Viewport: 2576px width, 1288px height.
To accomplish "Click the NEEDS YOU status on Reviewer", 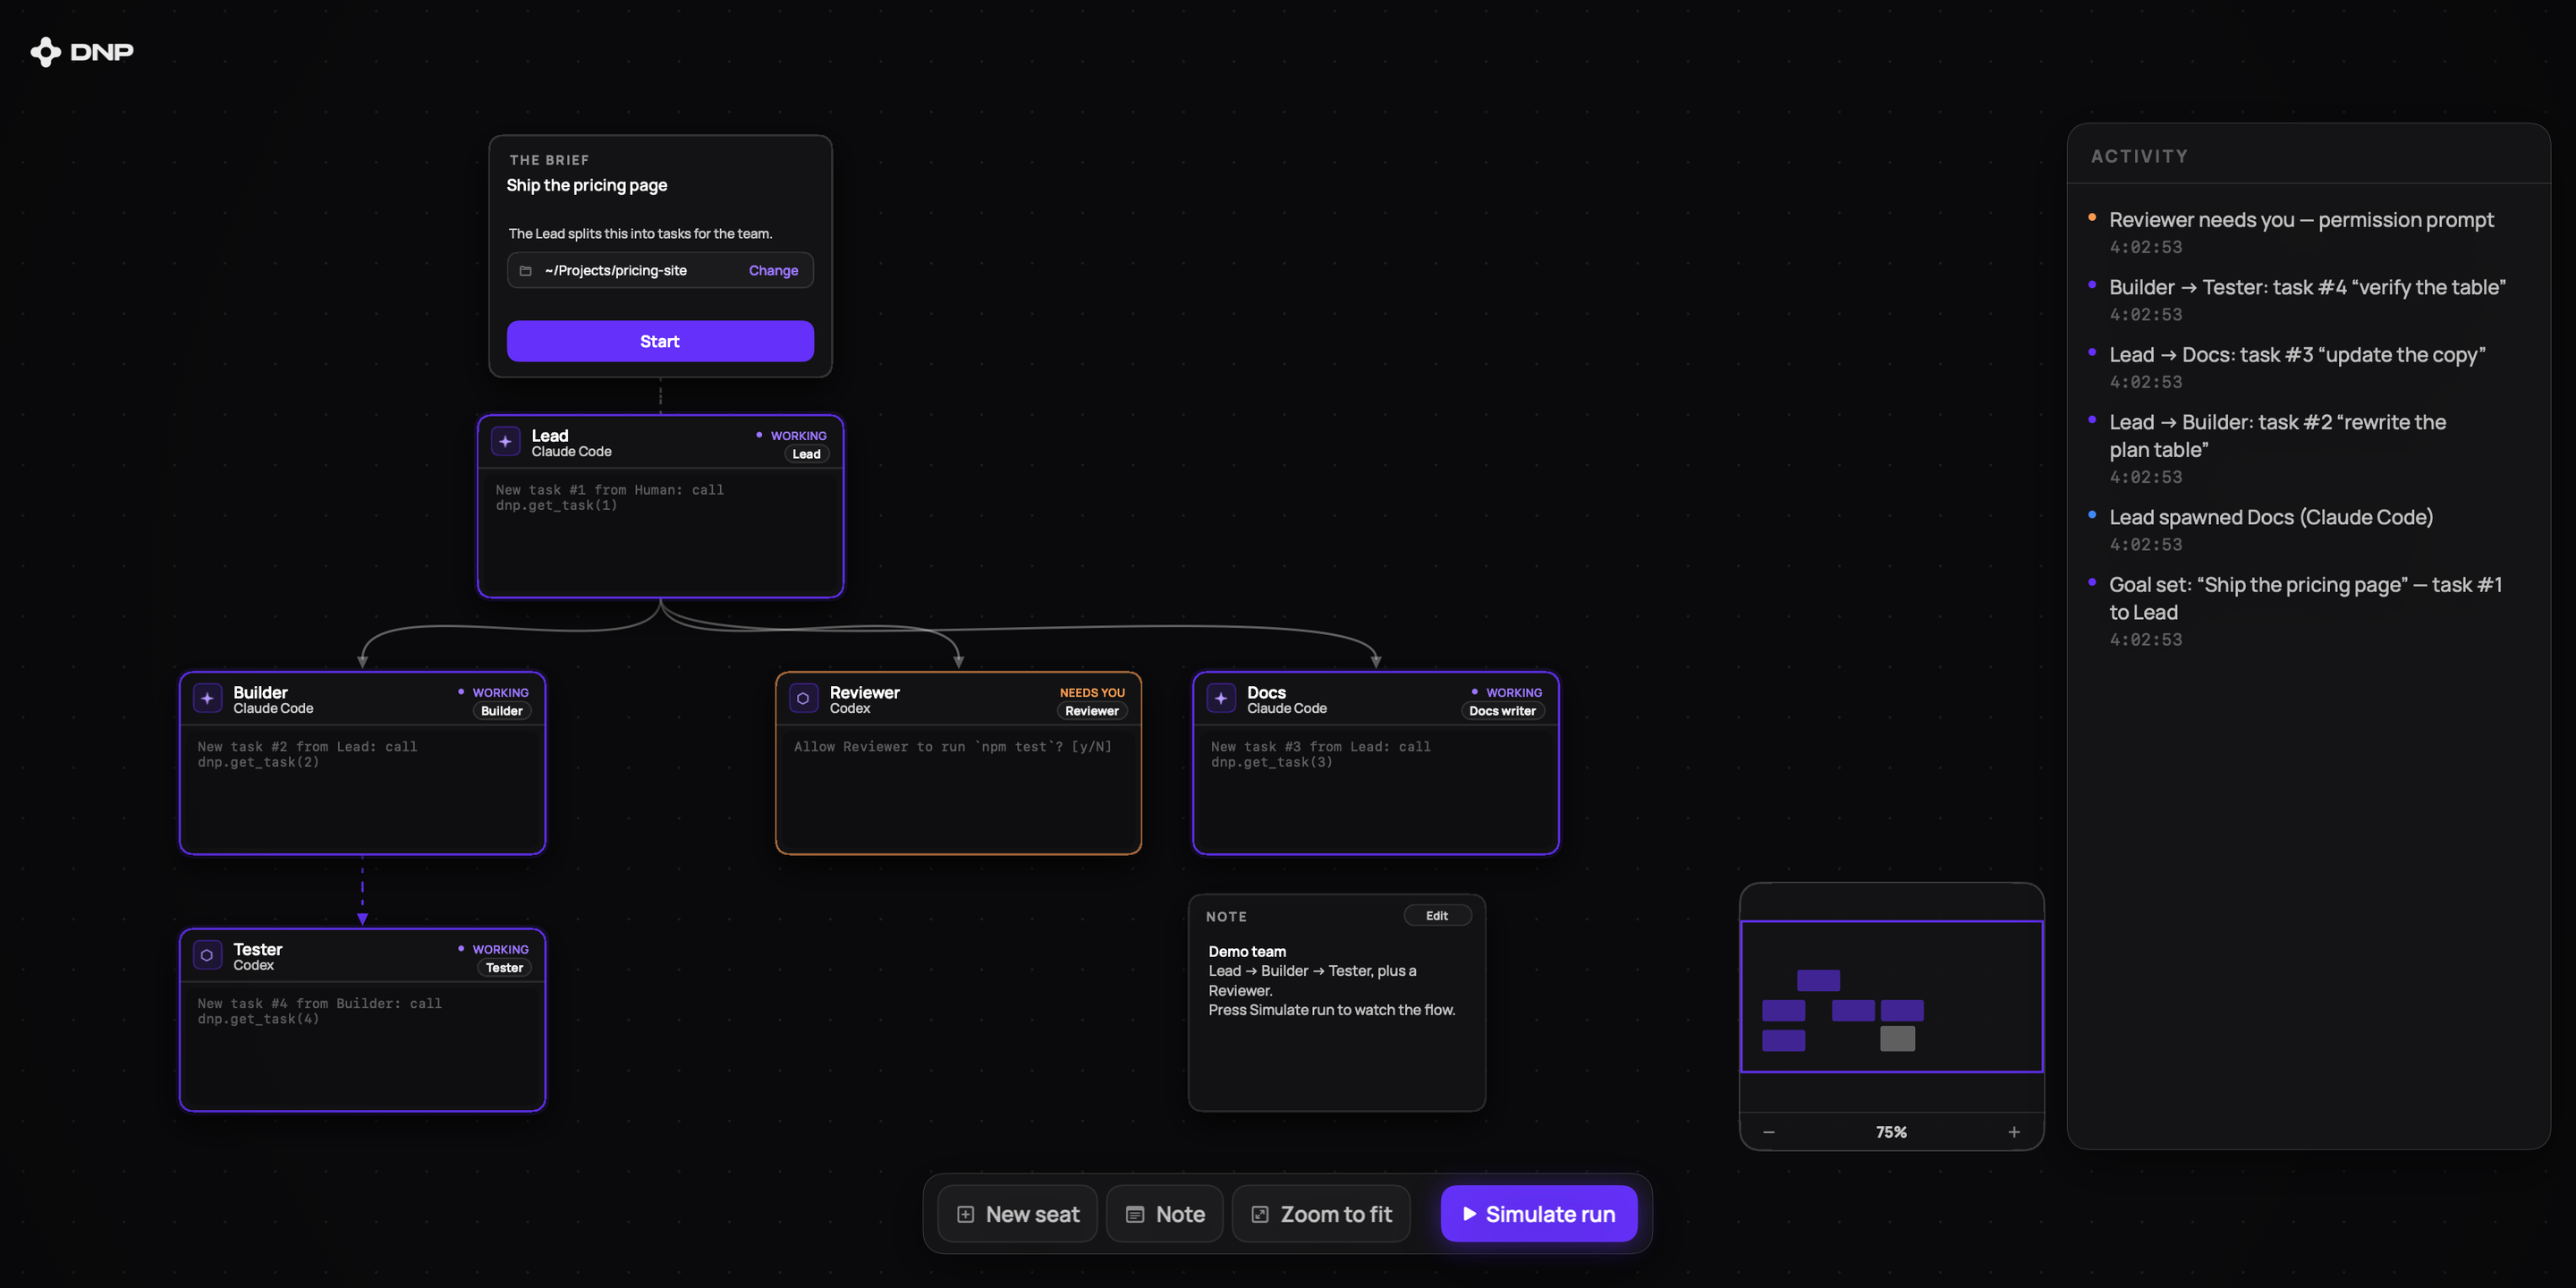I will pos(1092,693).
